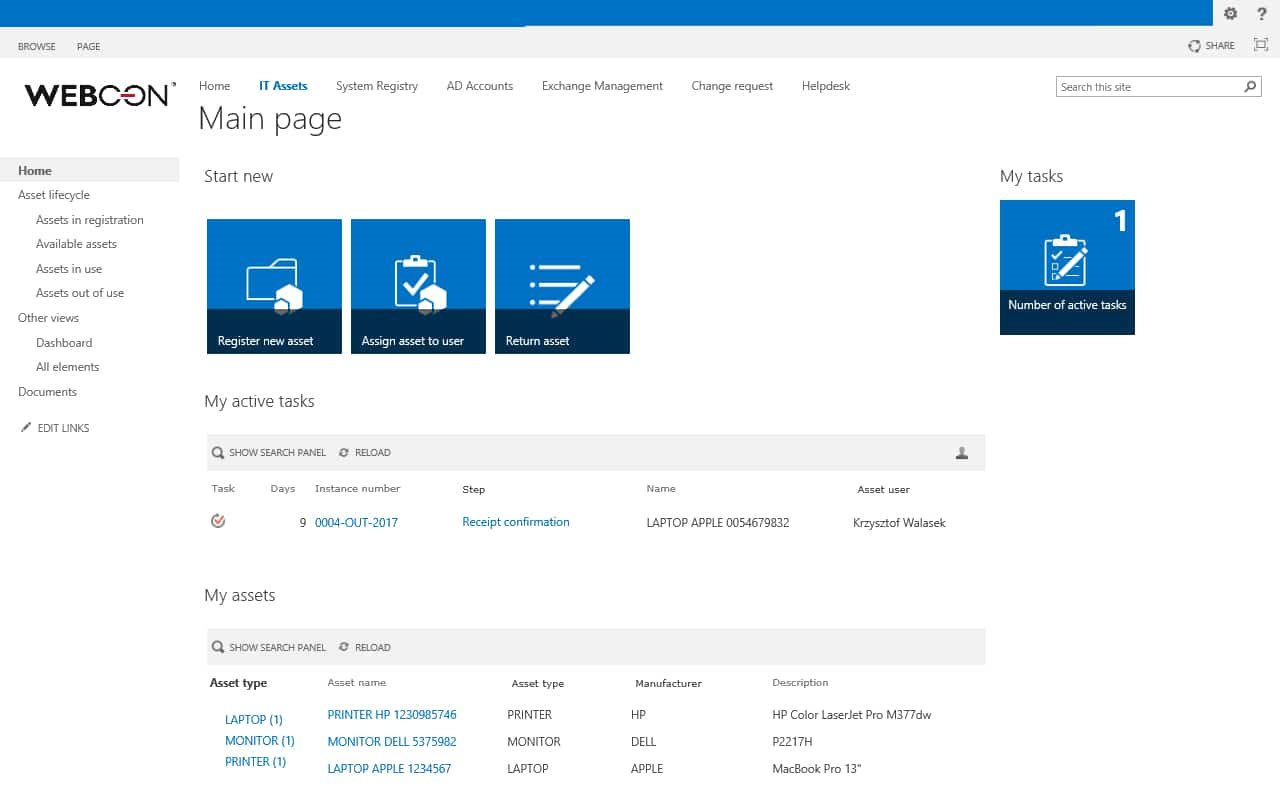Reload the My active tasks list
The image size is (1280, 792).
pyautogui.click(x=364, y=452)
